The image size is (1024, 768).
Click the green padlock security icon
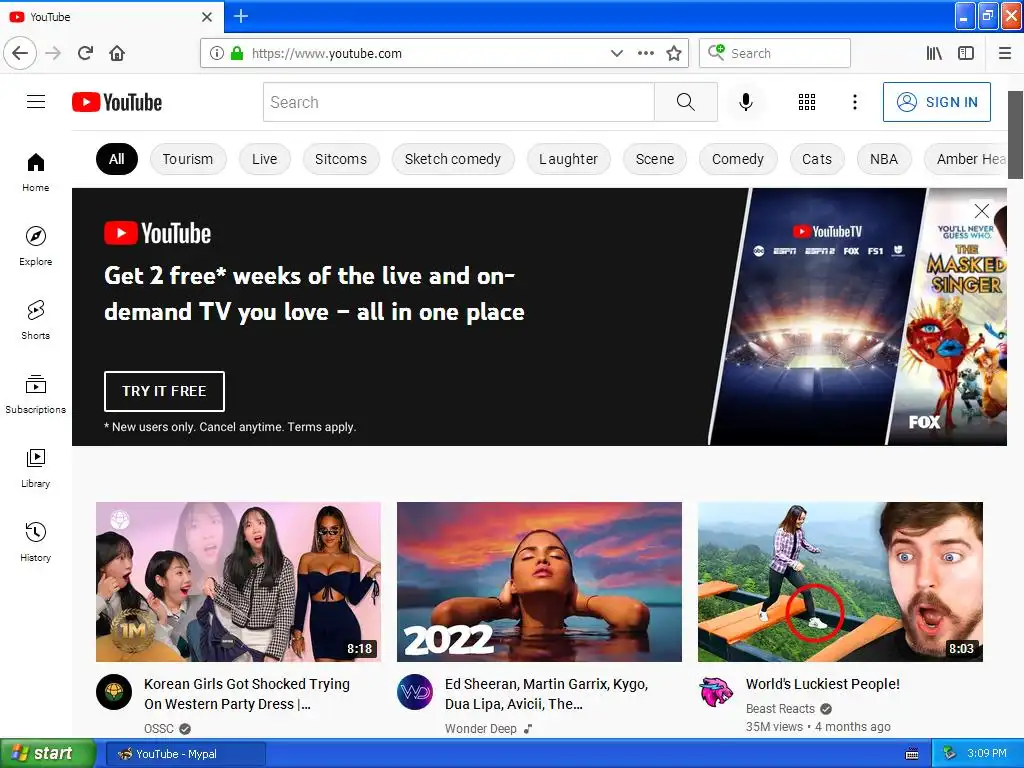(237, 53)
